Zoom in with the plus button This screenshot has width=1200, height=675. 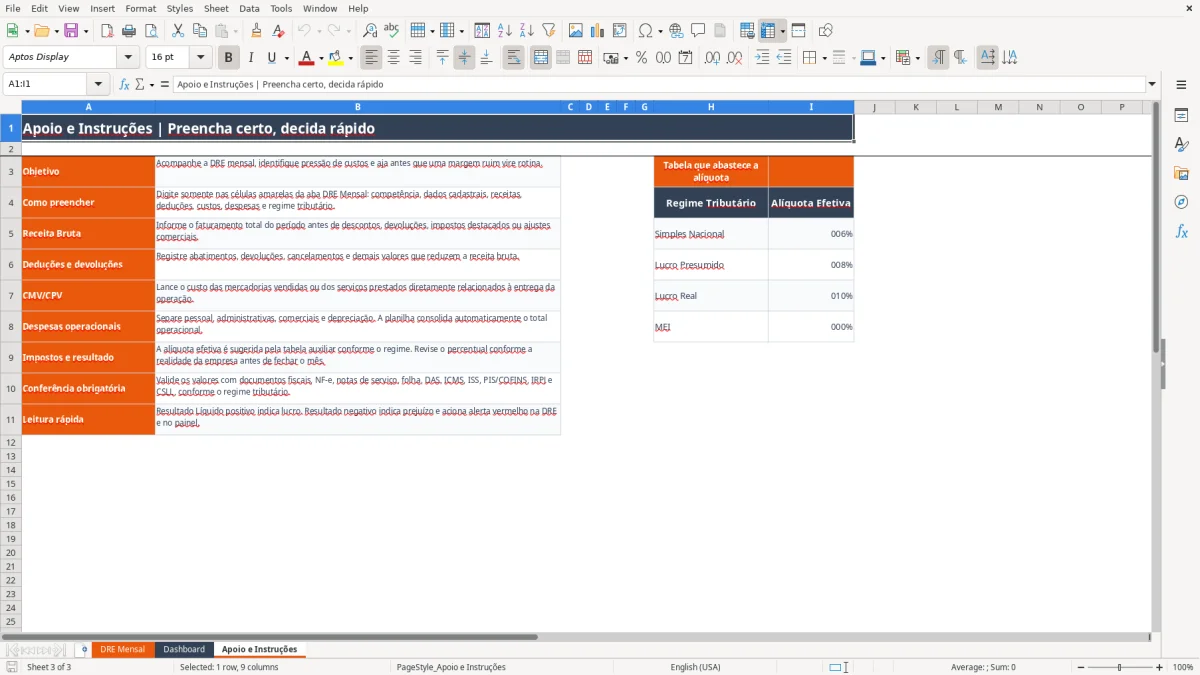coord(1160,667)
